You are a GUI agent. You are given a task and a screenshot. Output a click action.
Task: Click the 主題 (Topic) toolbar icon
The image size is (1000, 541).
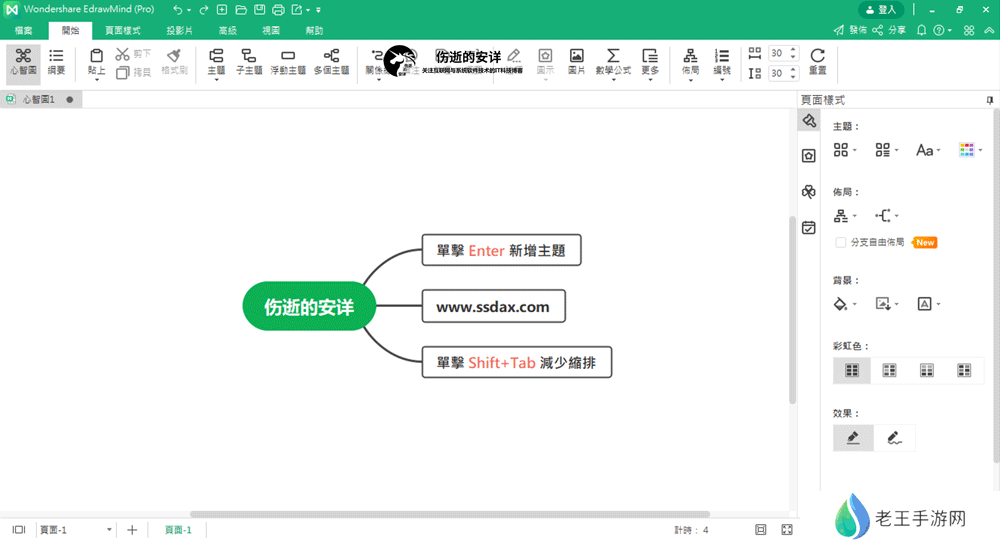(216, 61)
